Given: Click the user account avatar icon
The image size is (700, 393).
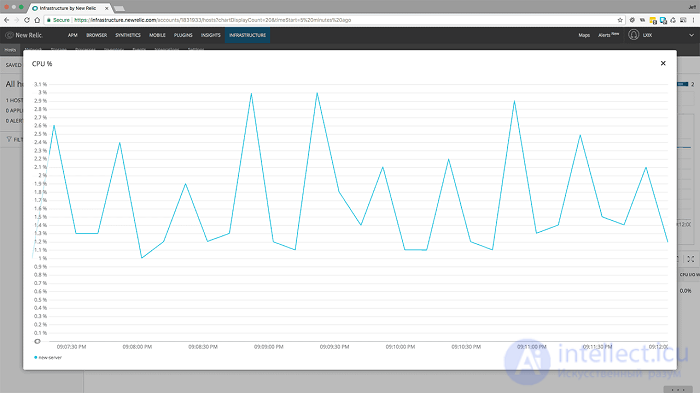Looking at the screenshot, I should click(x=633, y=35).
